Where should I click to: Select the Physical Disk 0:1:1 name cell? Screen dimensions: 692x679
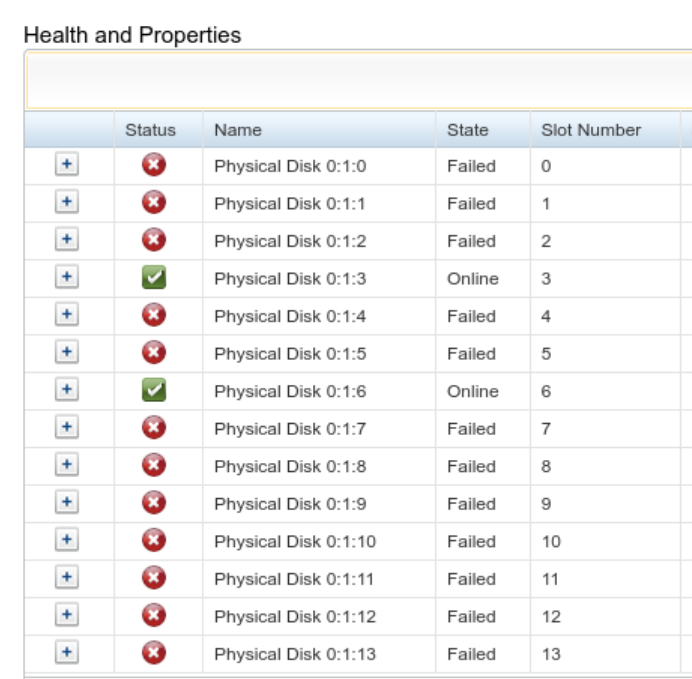[x=289, y=204]
